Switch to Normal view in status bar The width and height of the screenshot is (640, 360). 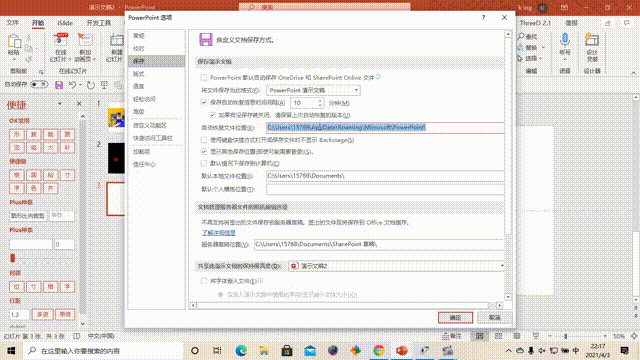pos(480,336)
